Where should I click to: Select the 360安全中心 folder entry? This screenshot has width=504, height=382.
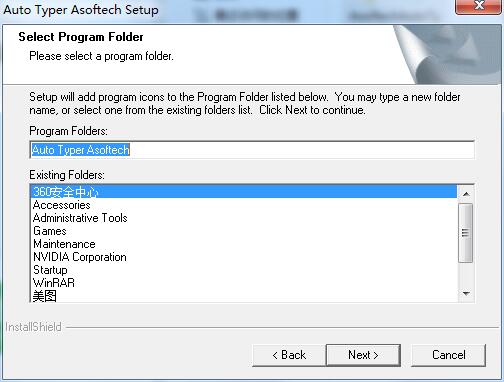244,192
